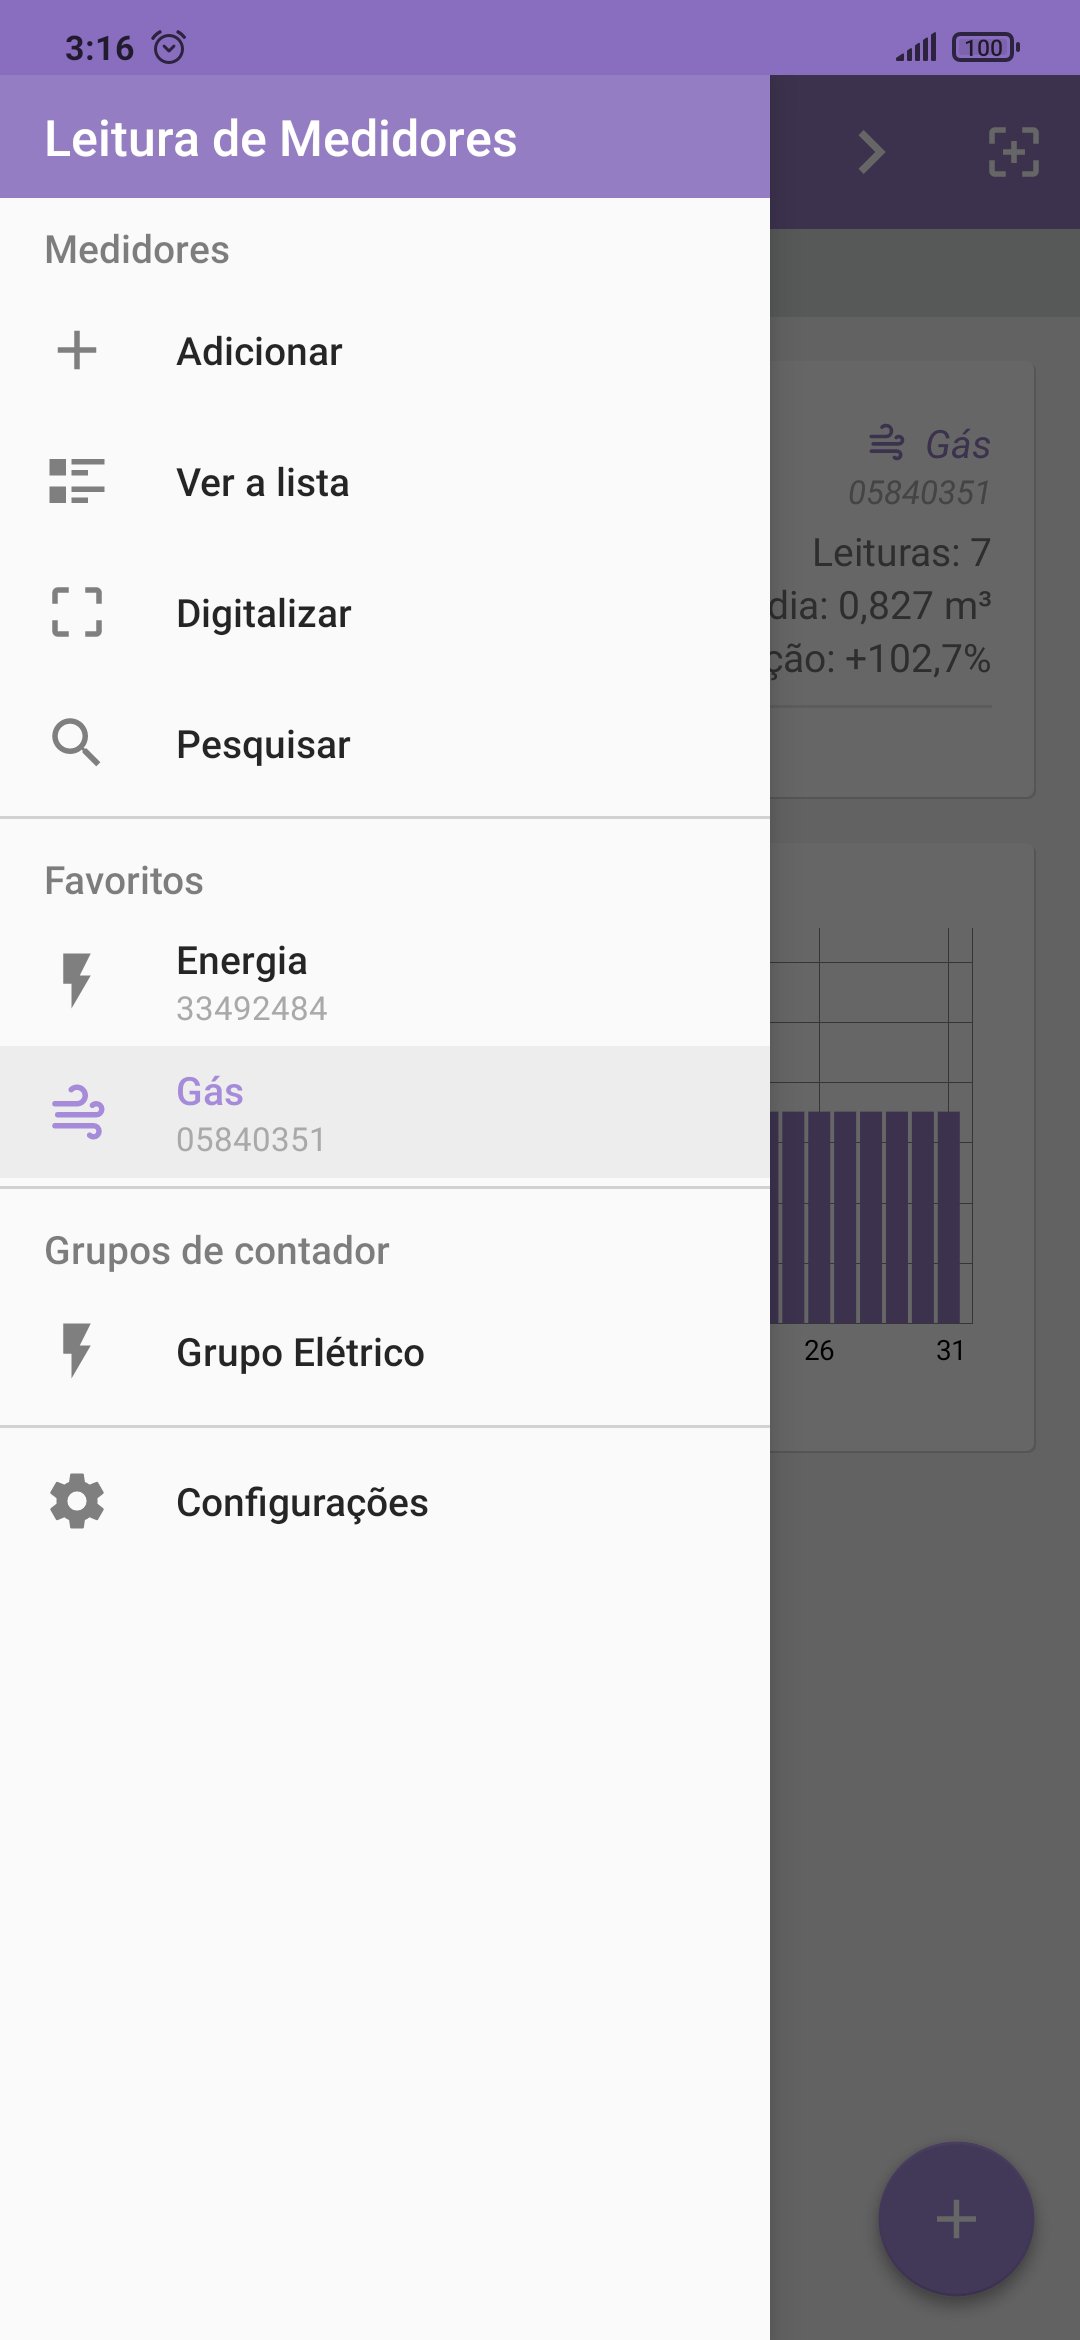1080x2340 pixels.
Task: Click the list icon beside Ver a lista
Action: click(77, 481)
